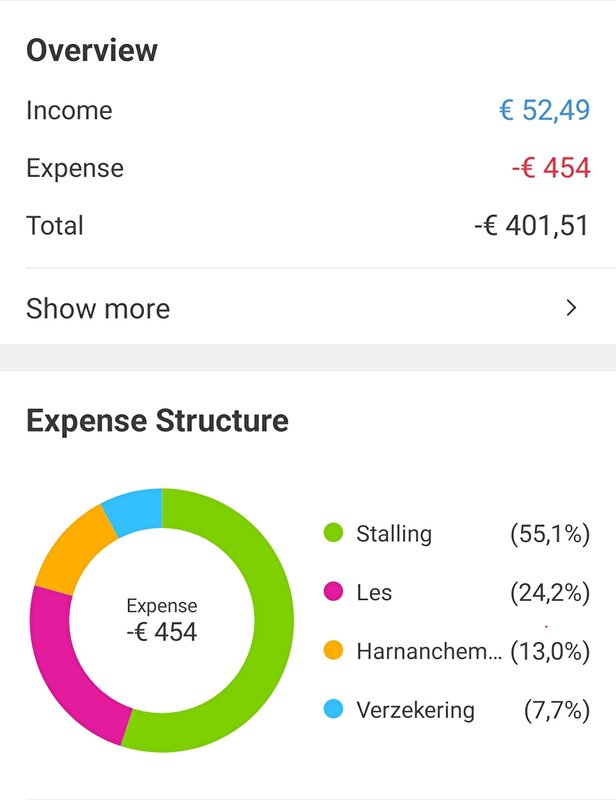Tap the Income amount € 52,49
Image resolution: width=616 pixels, height=800 pixels.
point(544,110)
